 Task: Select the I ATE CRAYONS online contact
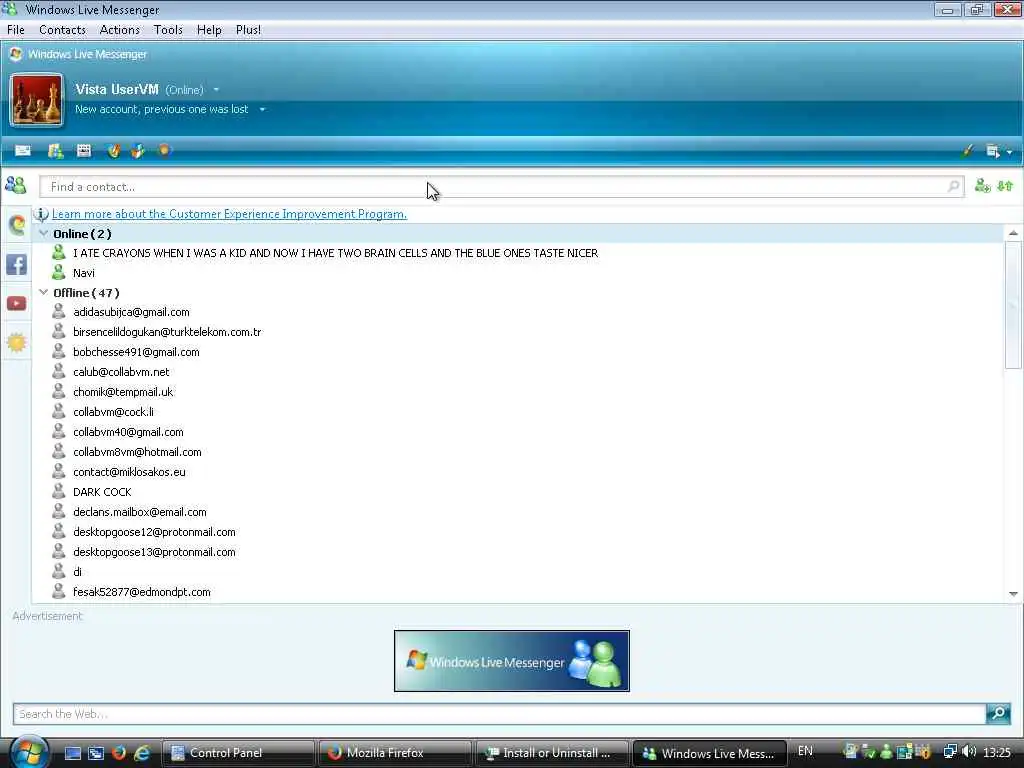pos(335,253)
